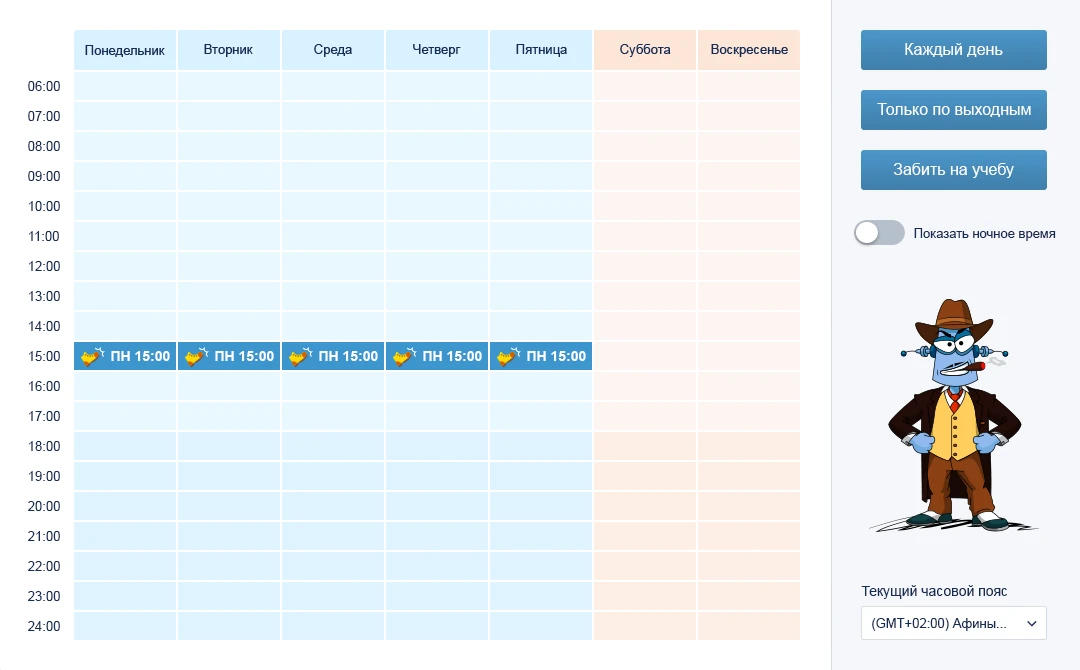
Task: Select the 'Воскресенье' column header
Action: [x=749, y=50]
